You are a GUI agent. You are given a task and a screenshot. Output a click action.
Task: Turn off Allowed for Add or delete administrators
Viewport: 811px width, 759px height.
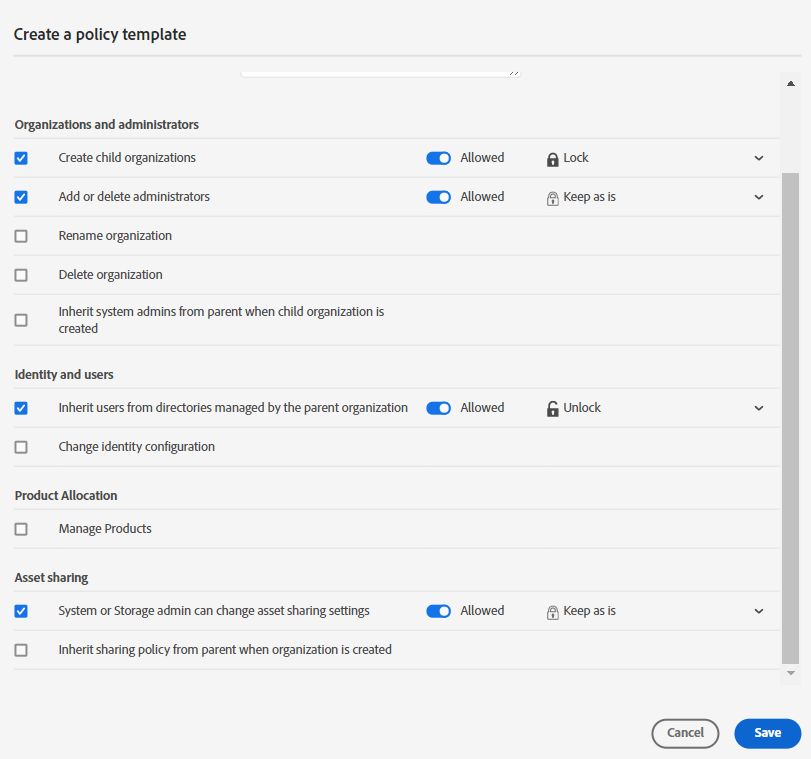(x=438, y=196)
